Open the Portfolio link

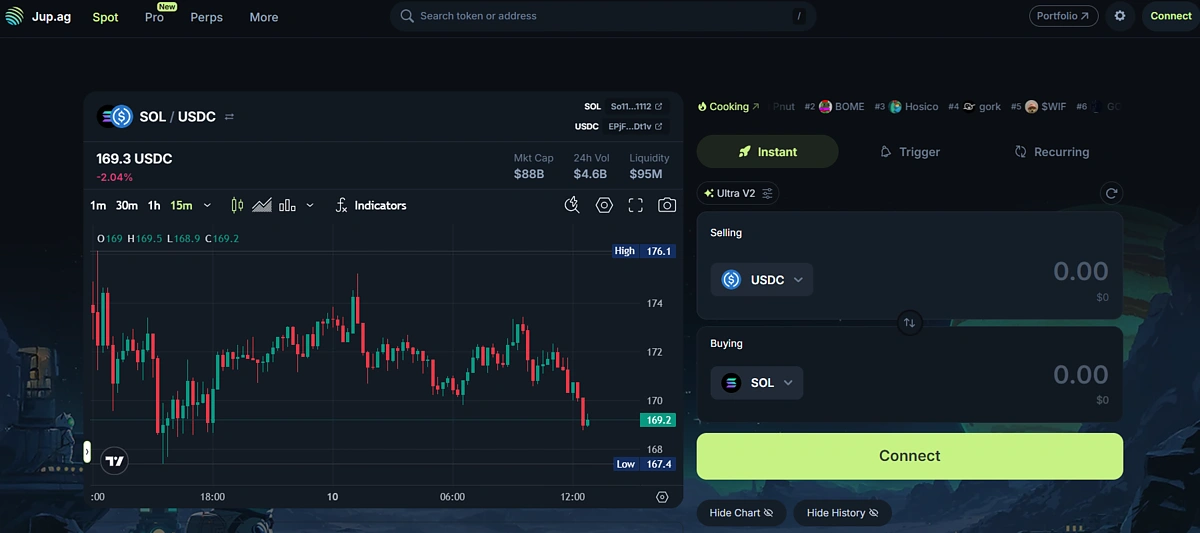pos(1063,16)
